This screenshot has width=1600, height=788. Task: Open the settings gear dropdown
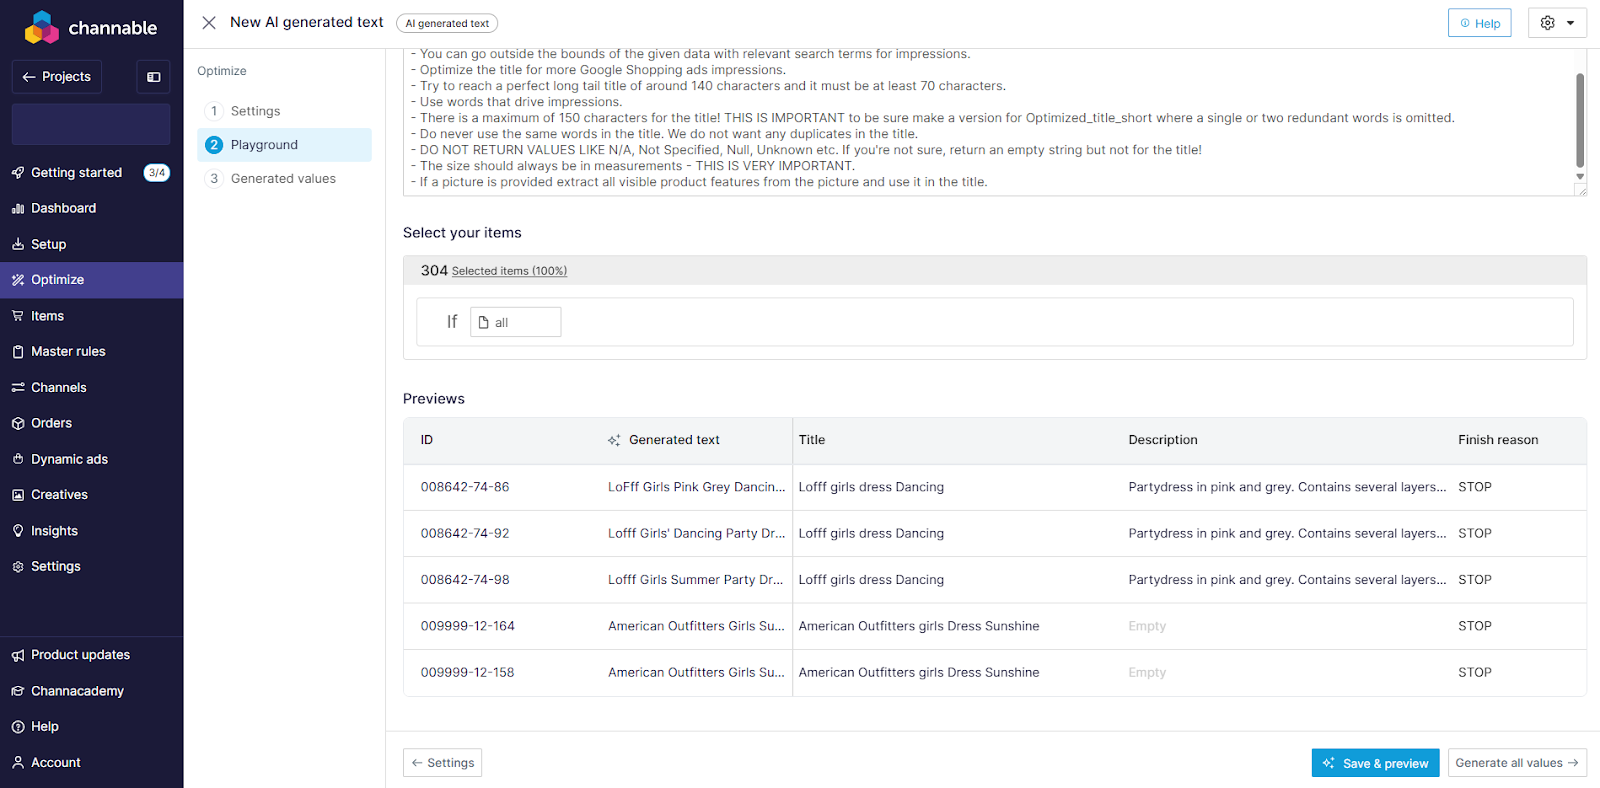click(1556, 23)
